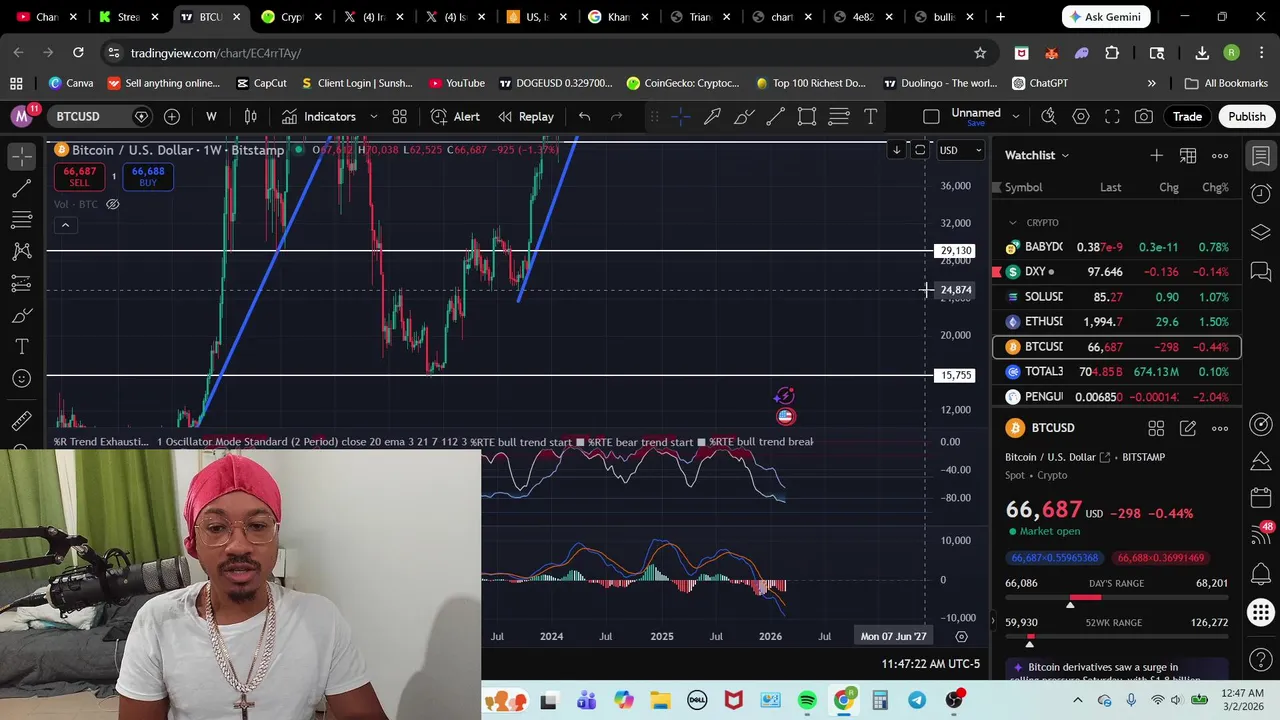This screenshot has height=720, width=1280.
Task: Select the brush drawing tool
Action: pos(21,316)
